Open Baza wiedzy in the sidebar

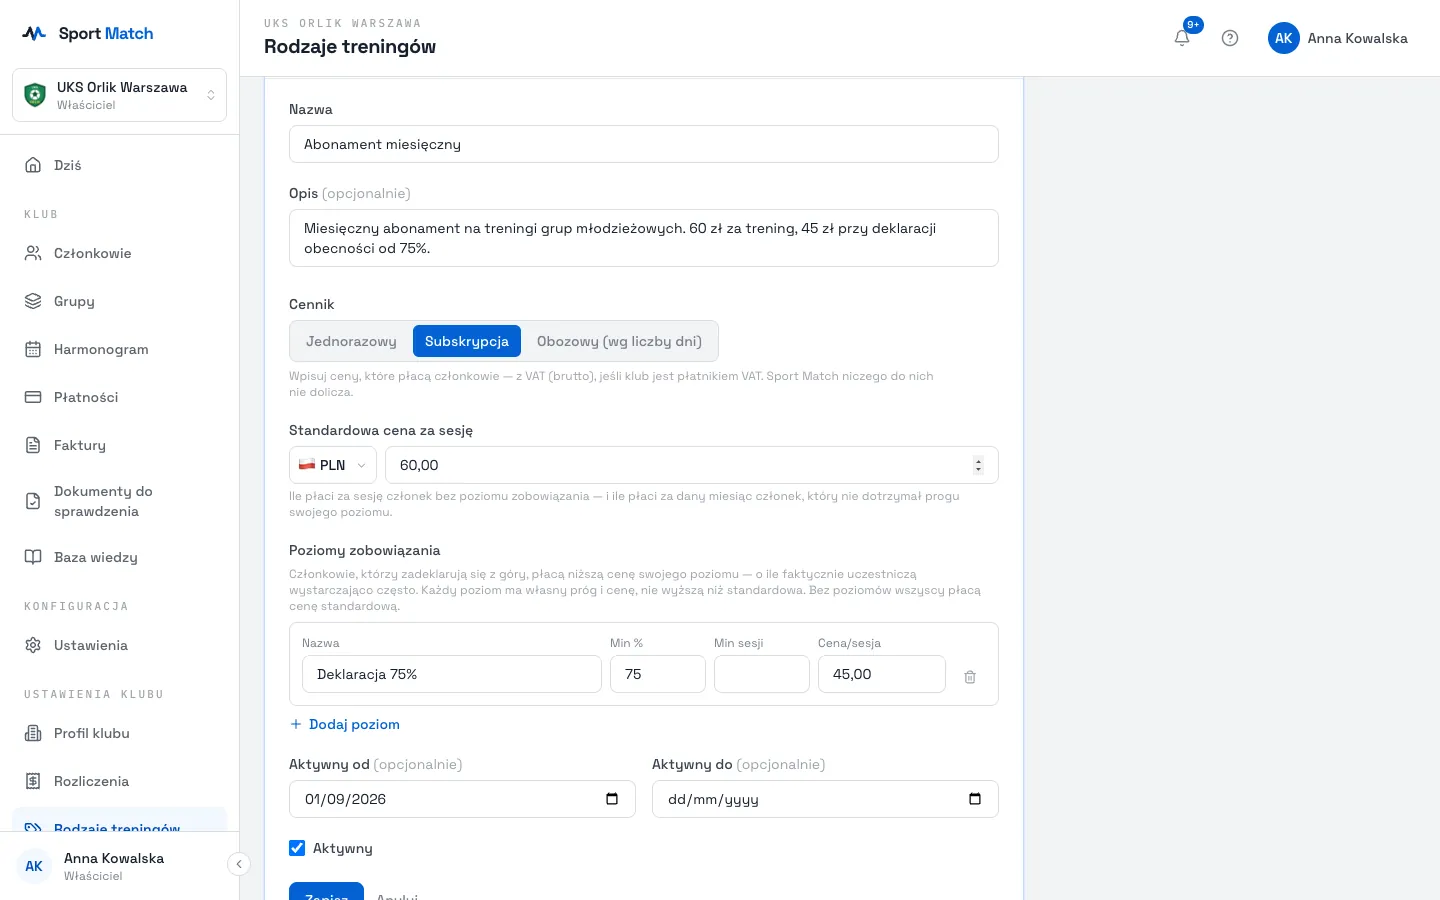click(119, 557)
